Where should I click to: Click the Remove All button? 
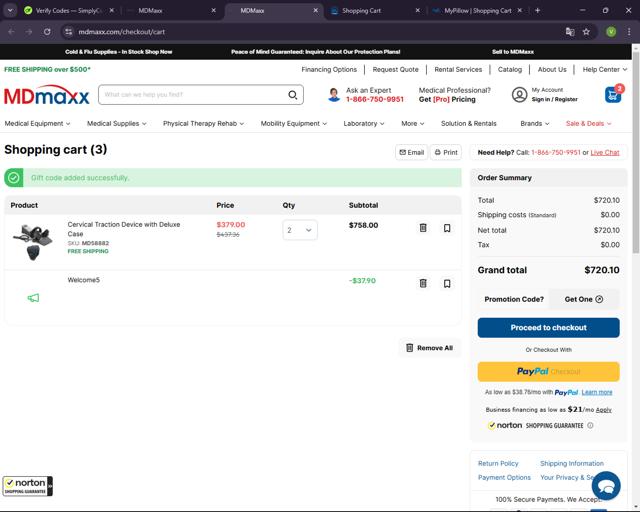(429, 348)
